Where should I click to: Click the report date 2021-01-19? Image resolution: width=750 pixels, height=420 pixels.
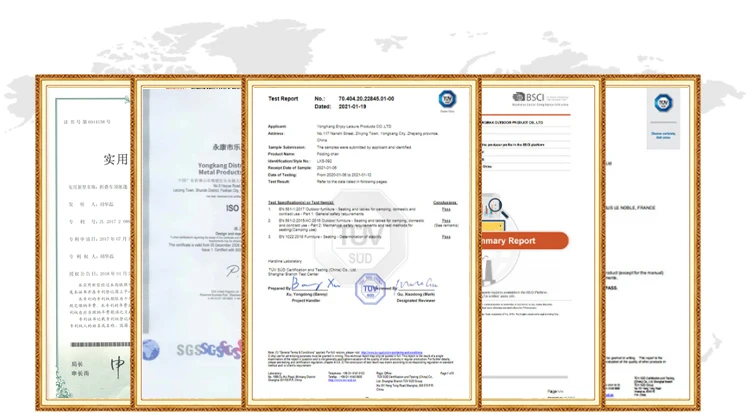pyautogui.click(x=353, y=107)
